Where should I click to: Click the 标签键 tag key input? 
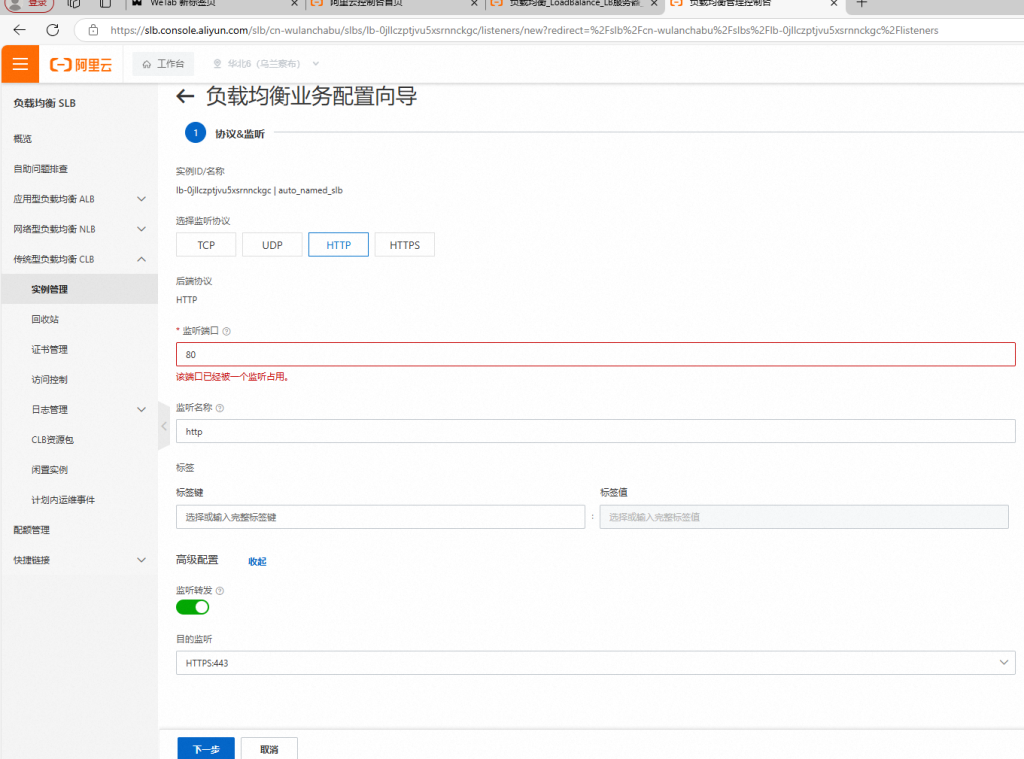(x=380, y=517)
